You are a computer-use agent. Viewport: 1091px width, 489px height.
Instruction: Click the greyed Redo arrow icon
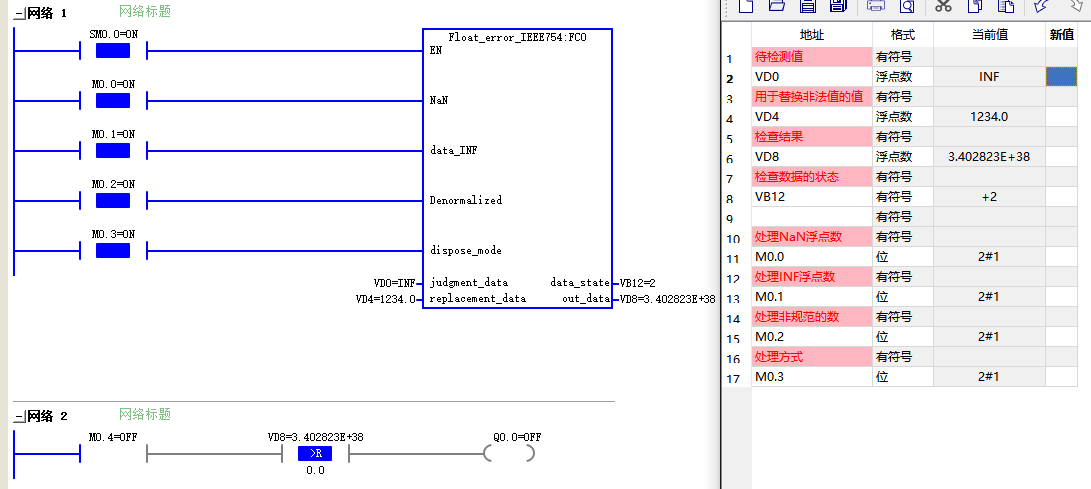(x=1076, y=6)
